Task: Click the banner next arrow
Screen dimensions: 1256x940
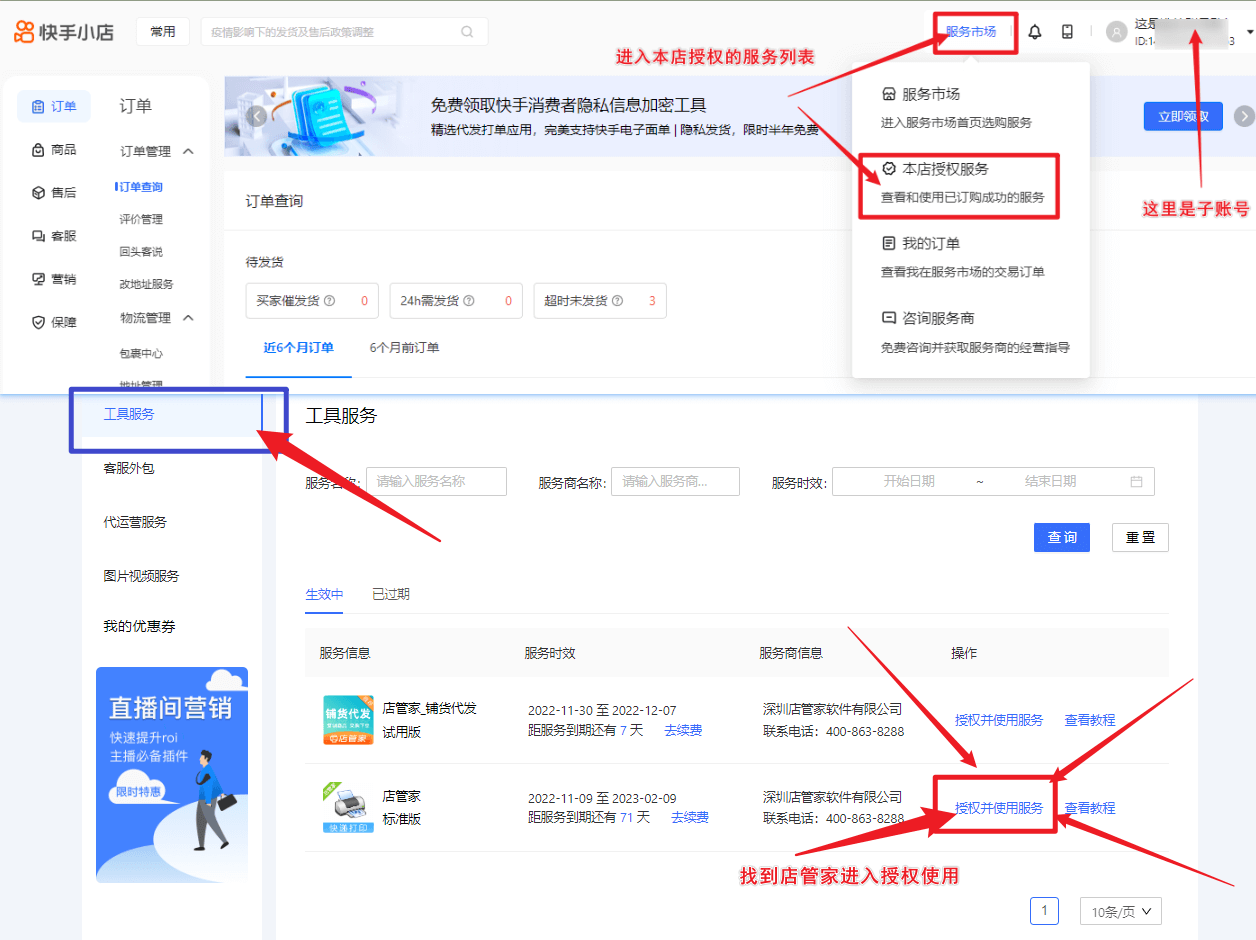Action: pyautogui.click(x=1244, y=115)
